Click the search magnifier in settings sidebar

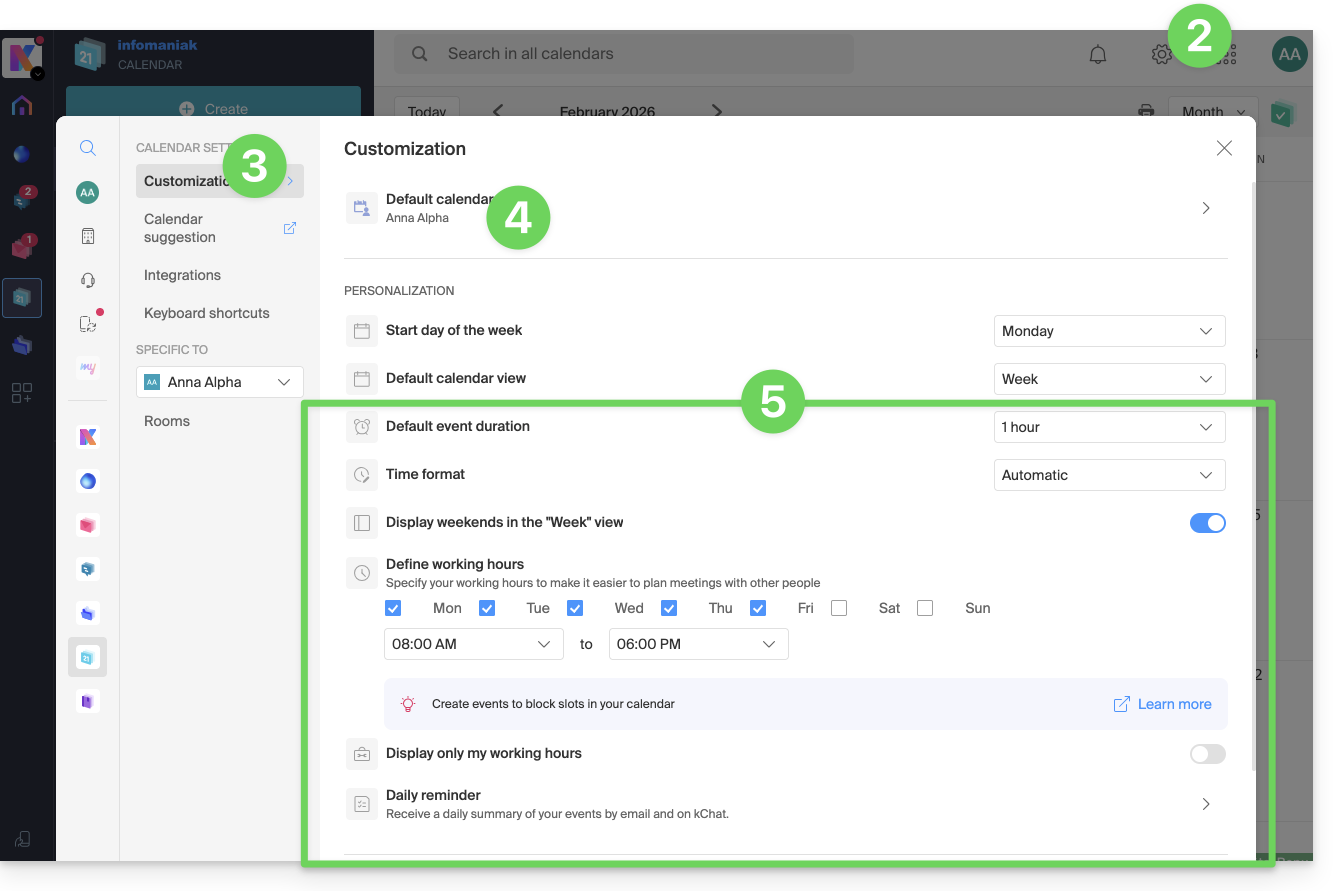click(88, 148)
